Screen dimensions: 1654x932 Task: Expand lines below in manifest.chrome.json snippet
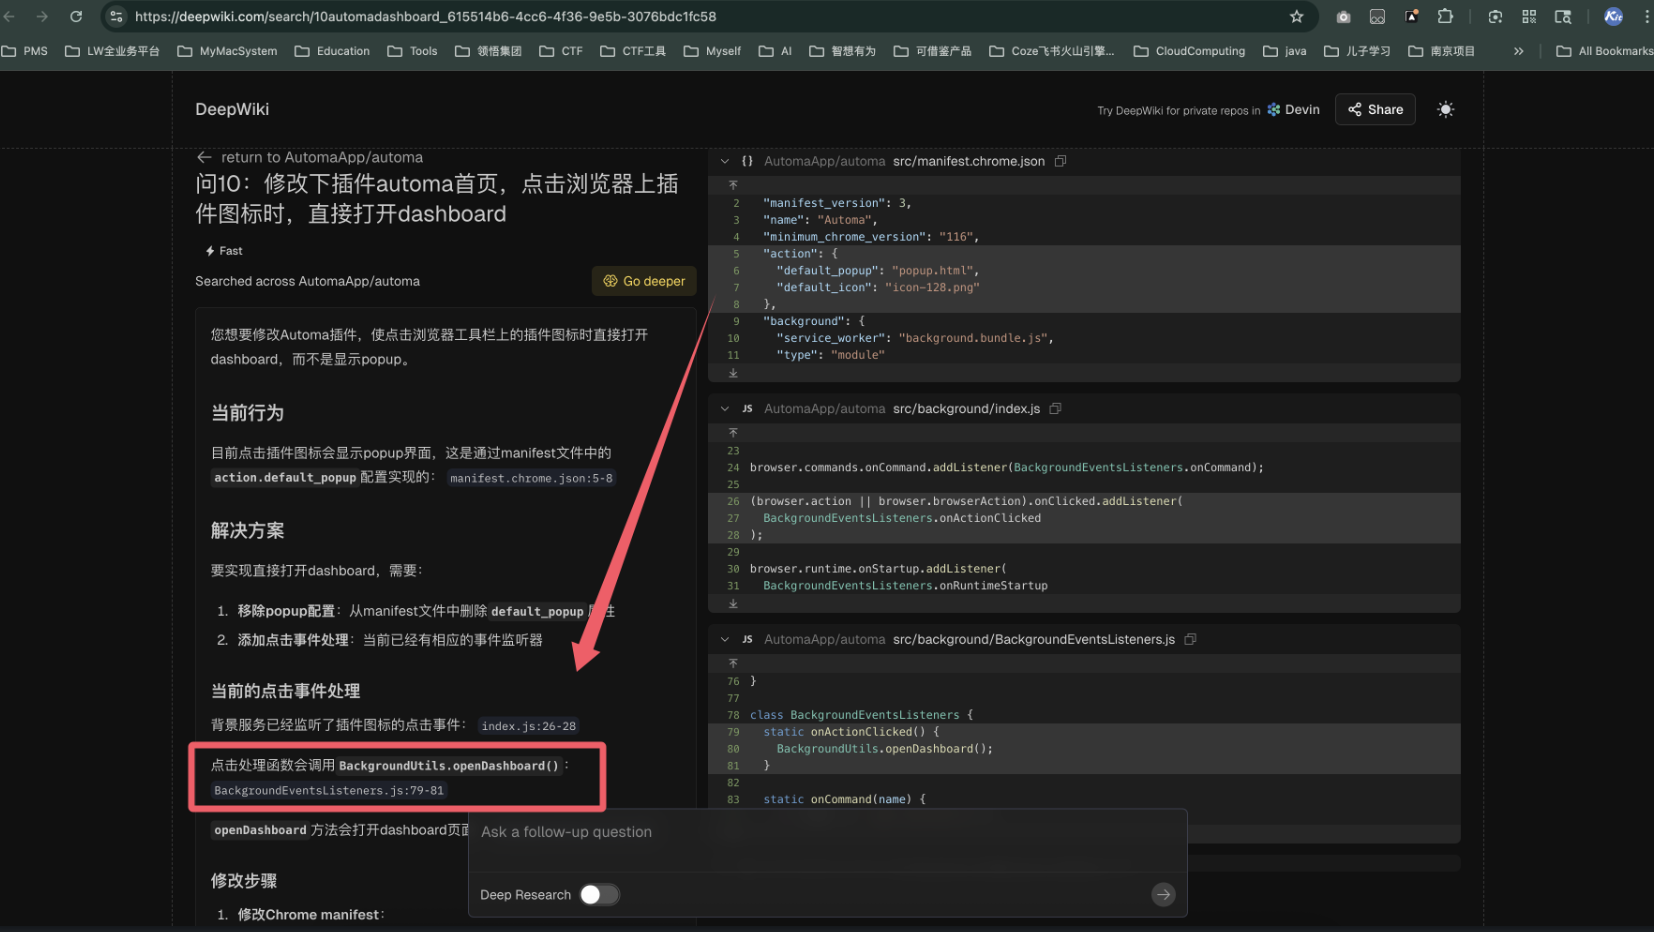coord(733,373)
